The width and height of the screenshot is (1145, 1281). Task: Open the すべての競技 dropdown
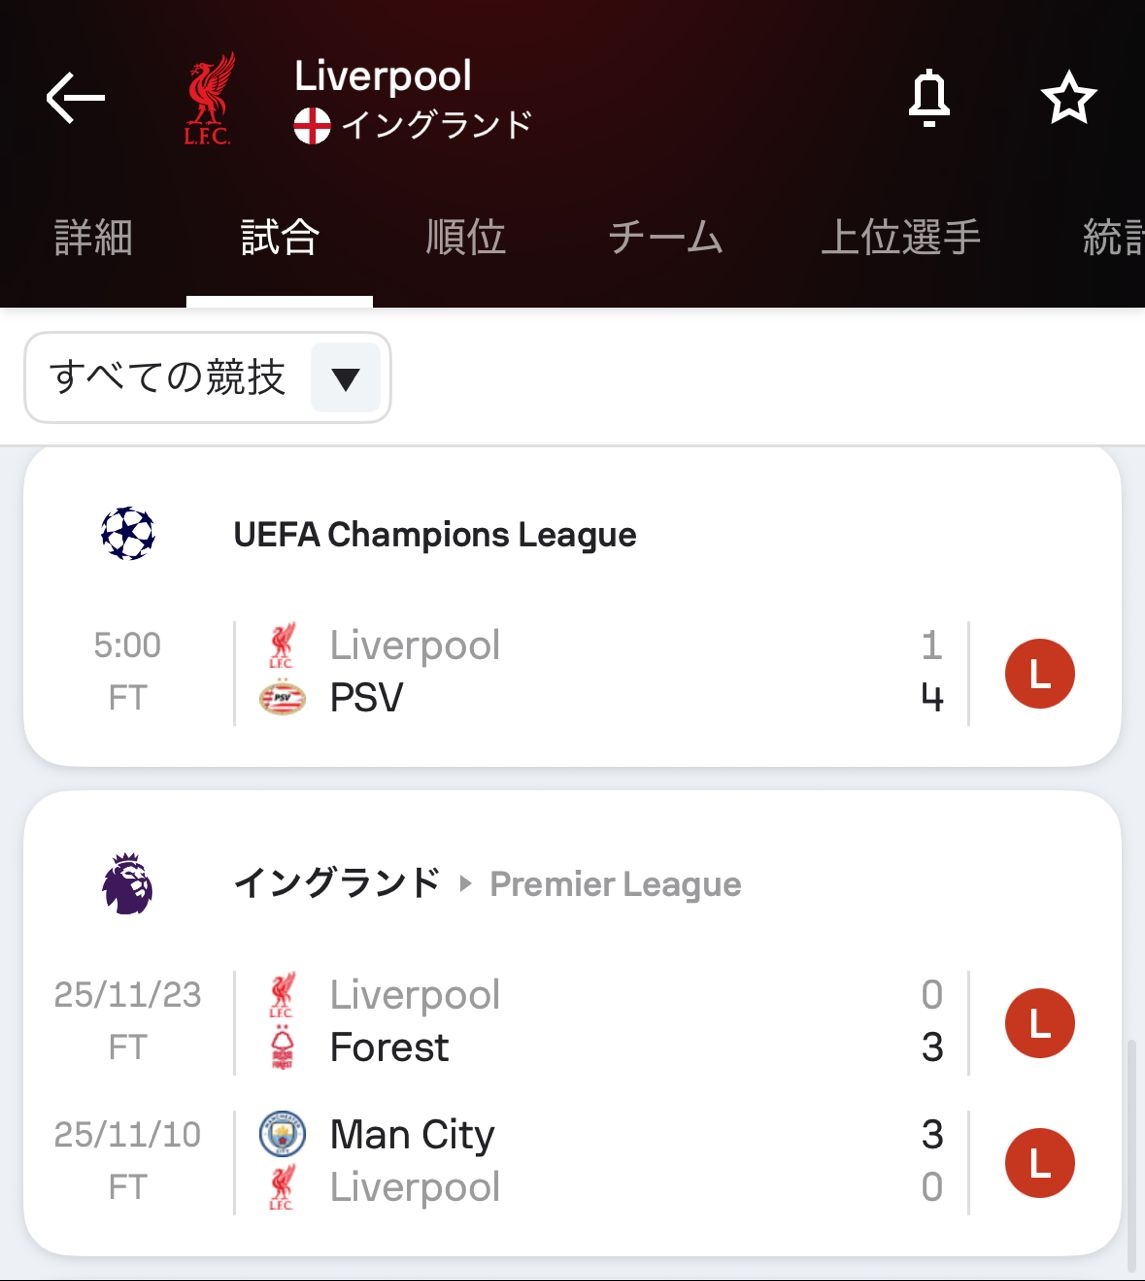coord(168,378)
